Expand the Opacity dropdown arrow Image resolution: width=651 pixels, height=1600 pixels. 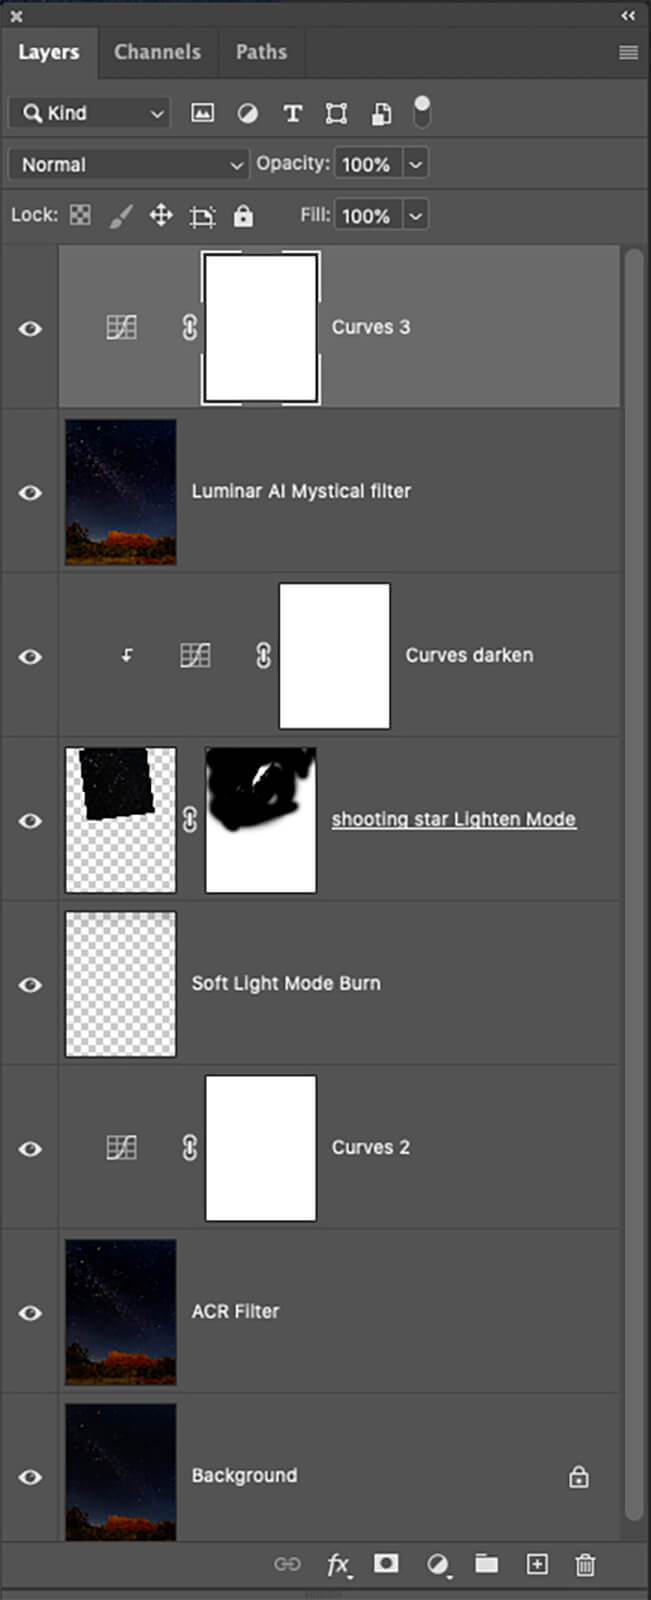[416, 164]
